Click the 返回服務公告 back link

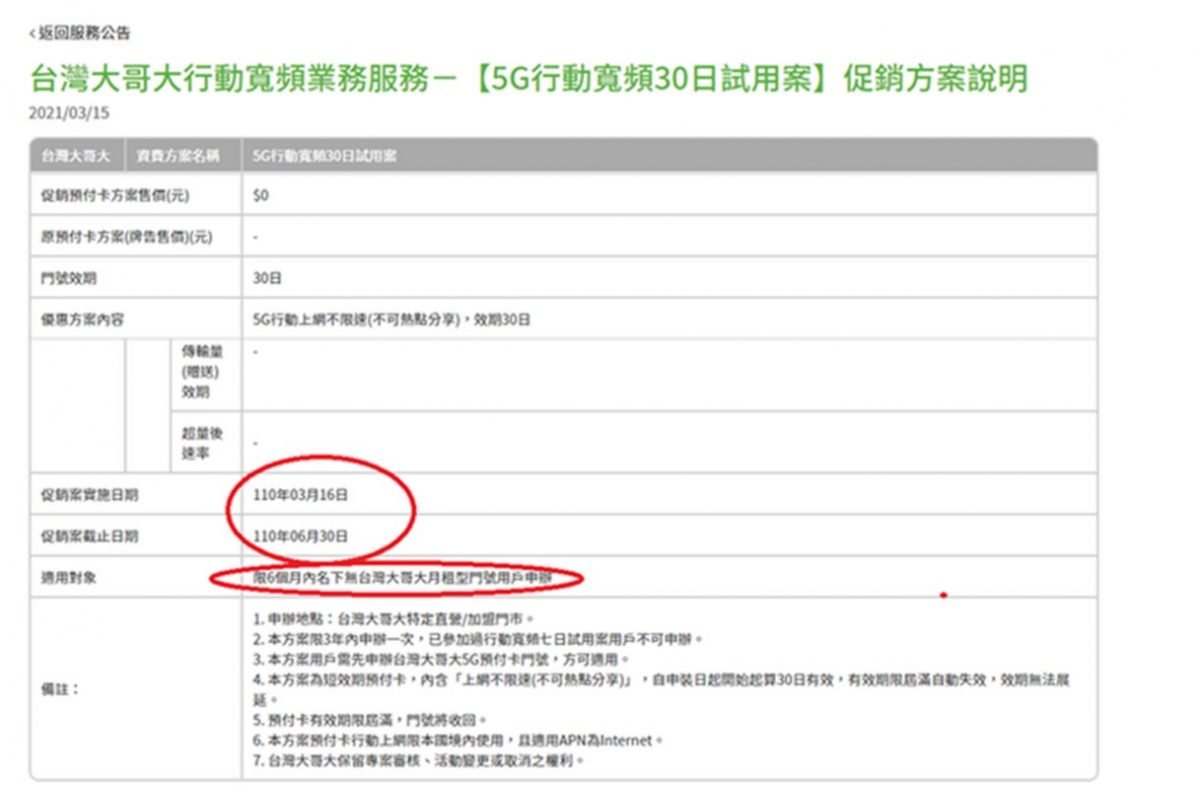84,34
